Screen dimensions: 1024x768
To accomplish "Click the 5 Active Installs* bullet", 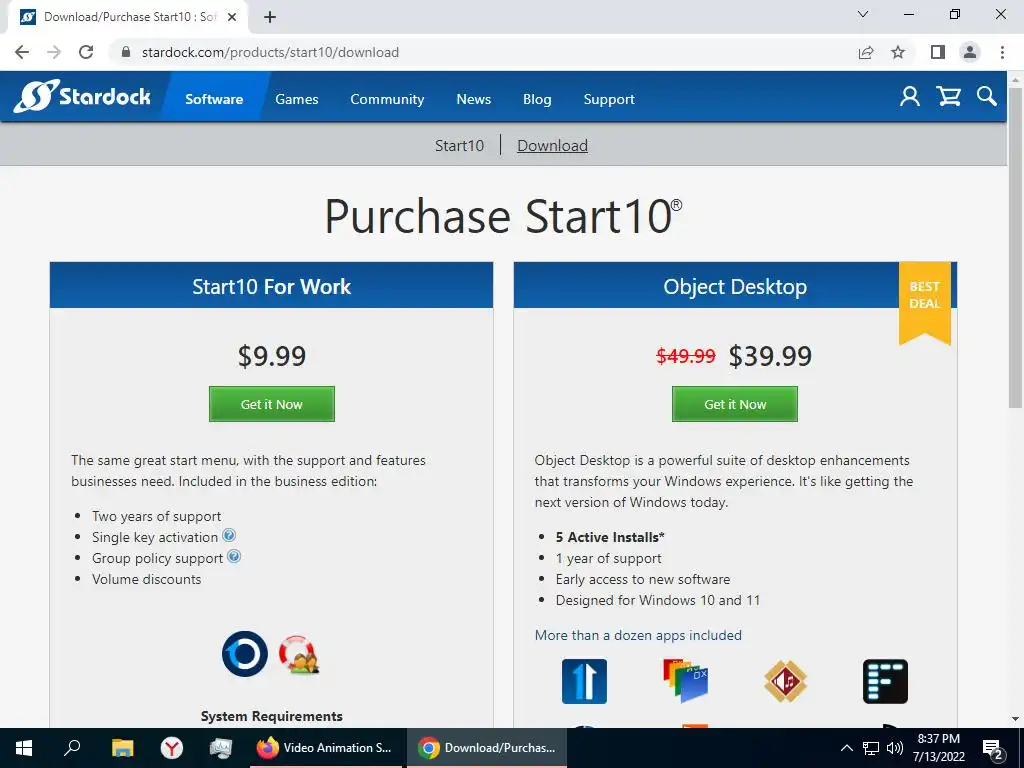I will [610, 537].
